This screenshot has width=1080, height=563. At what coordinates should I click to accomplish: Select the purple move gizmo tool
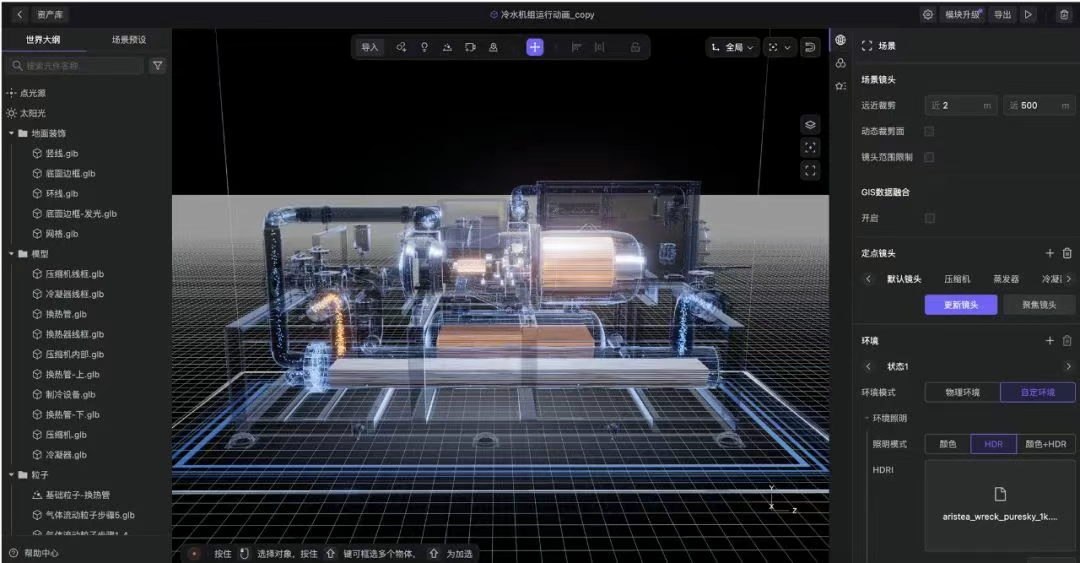click(535, 47)
